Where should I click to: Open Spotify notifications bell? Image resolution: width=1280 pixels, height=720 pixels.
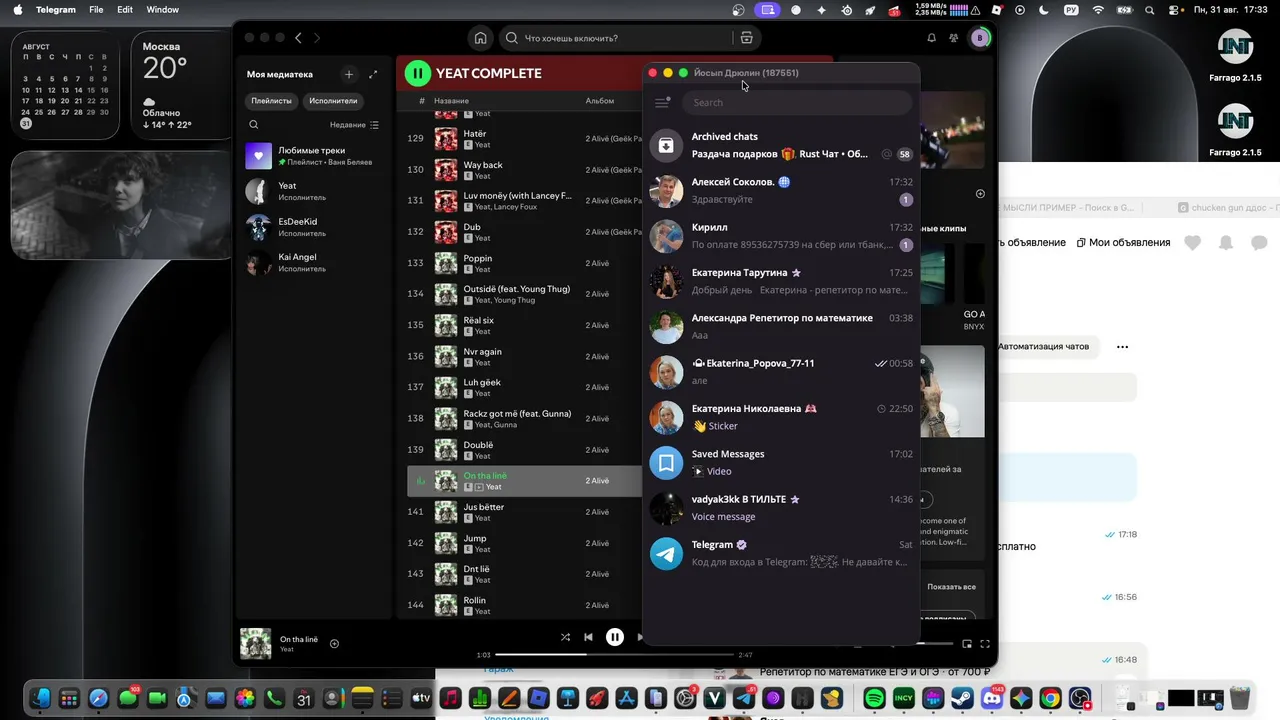pyautogui.click(x=931, y=38)
